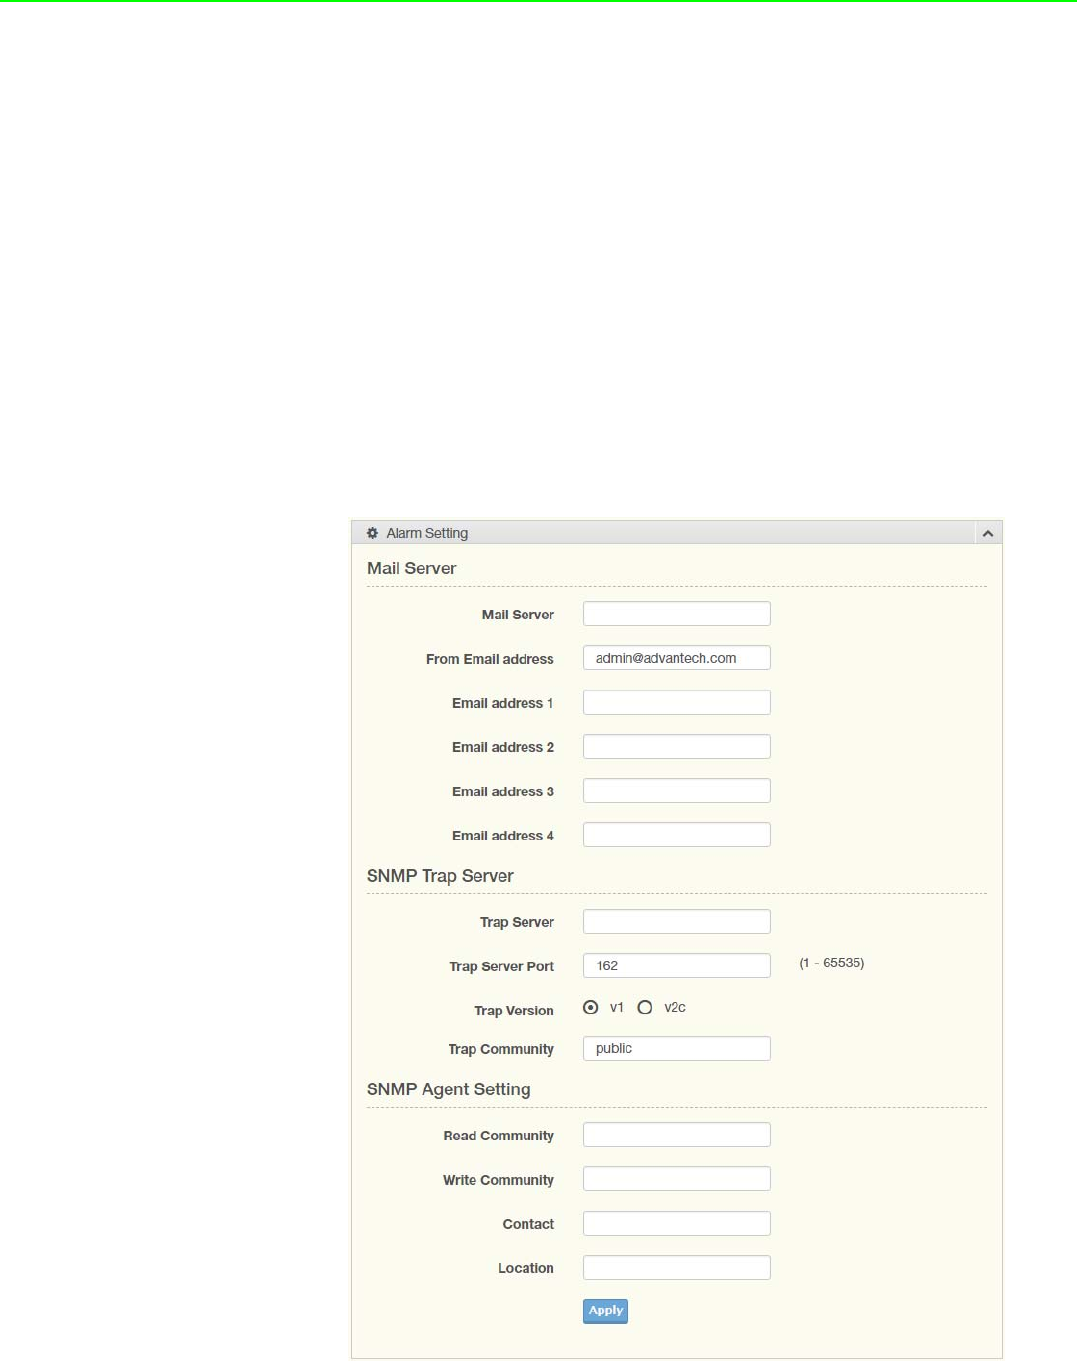Click the Alarm Setting panel title
This screenshot has height=1361, width=1077.
pyautogui.click(x=427, y=533)
